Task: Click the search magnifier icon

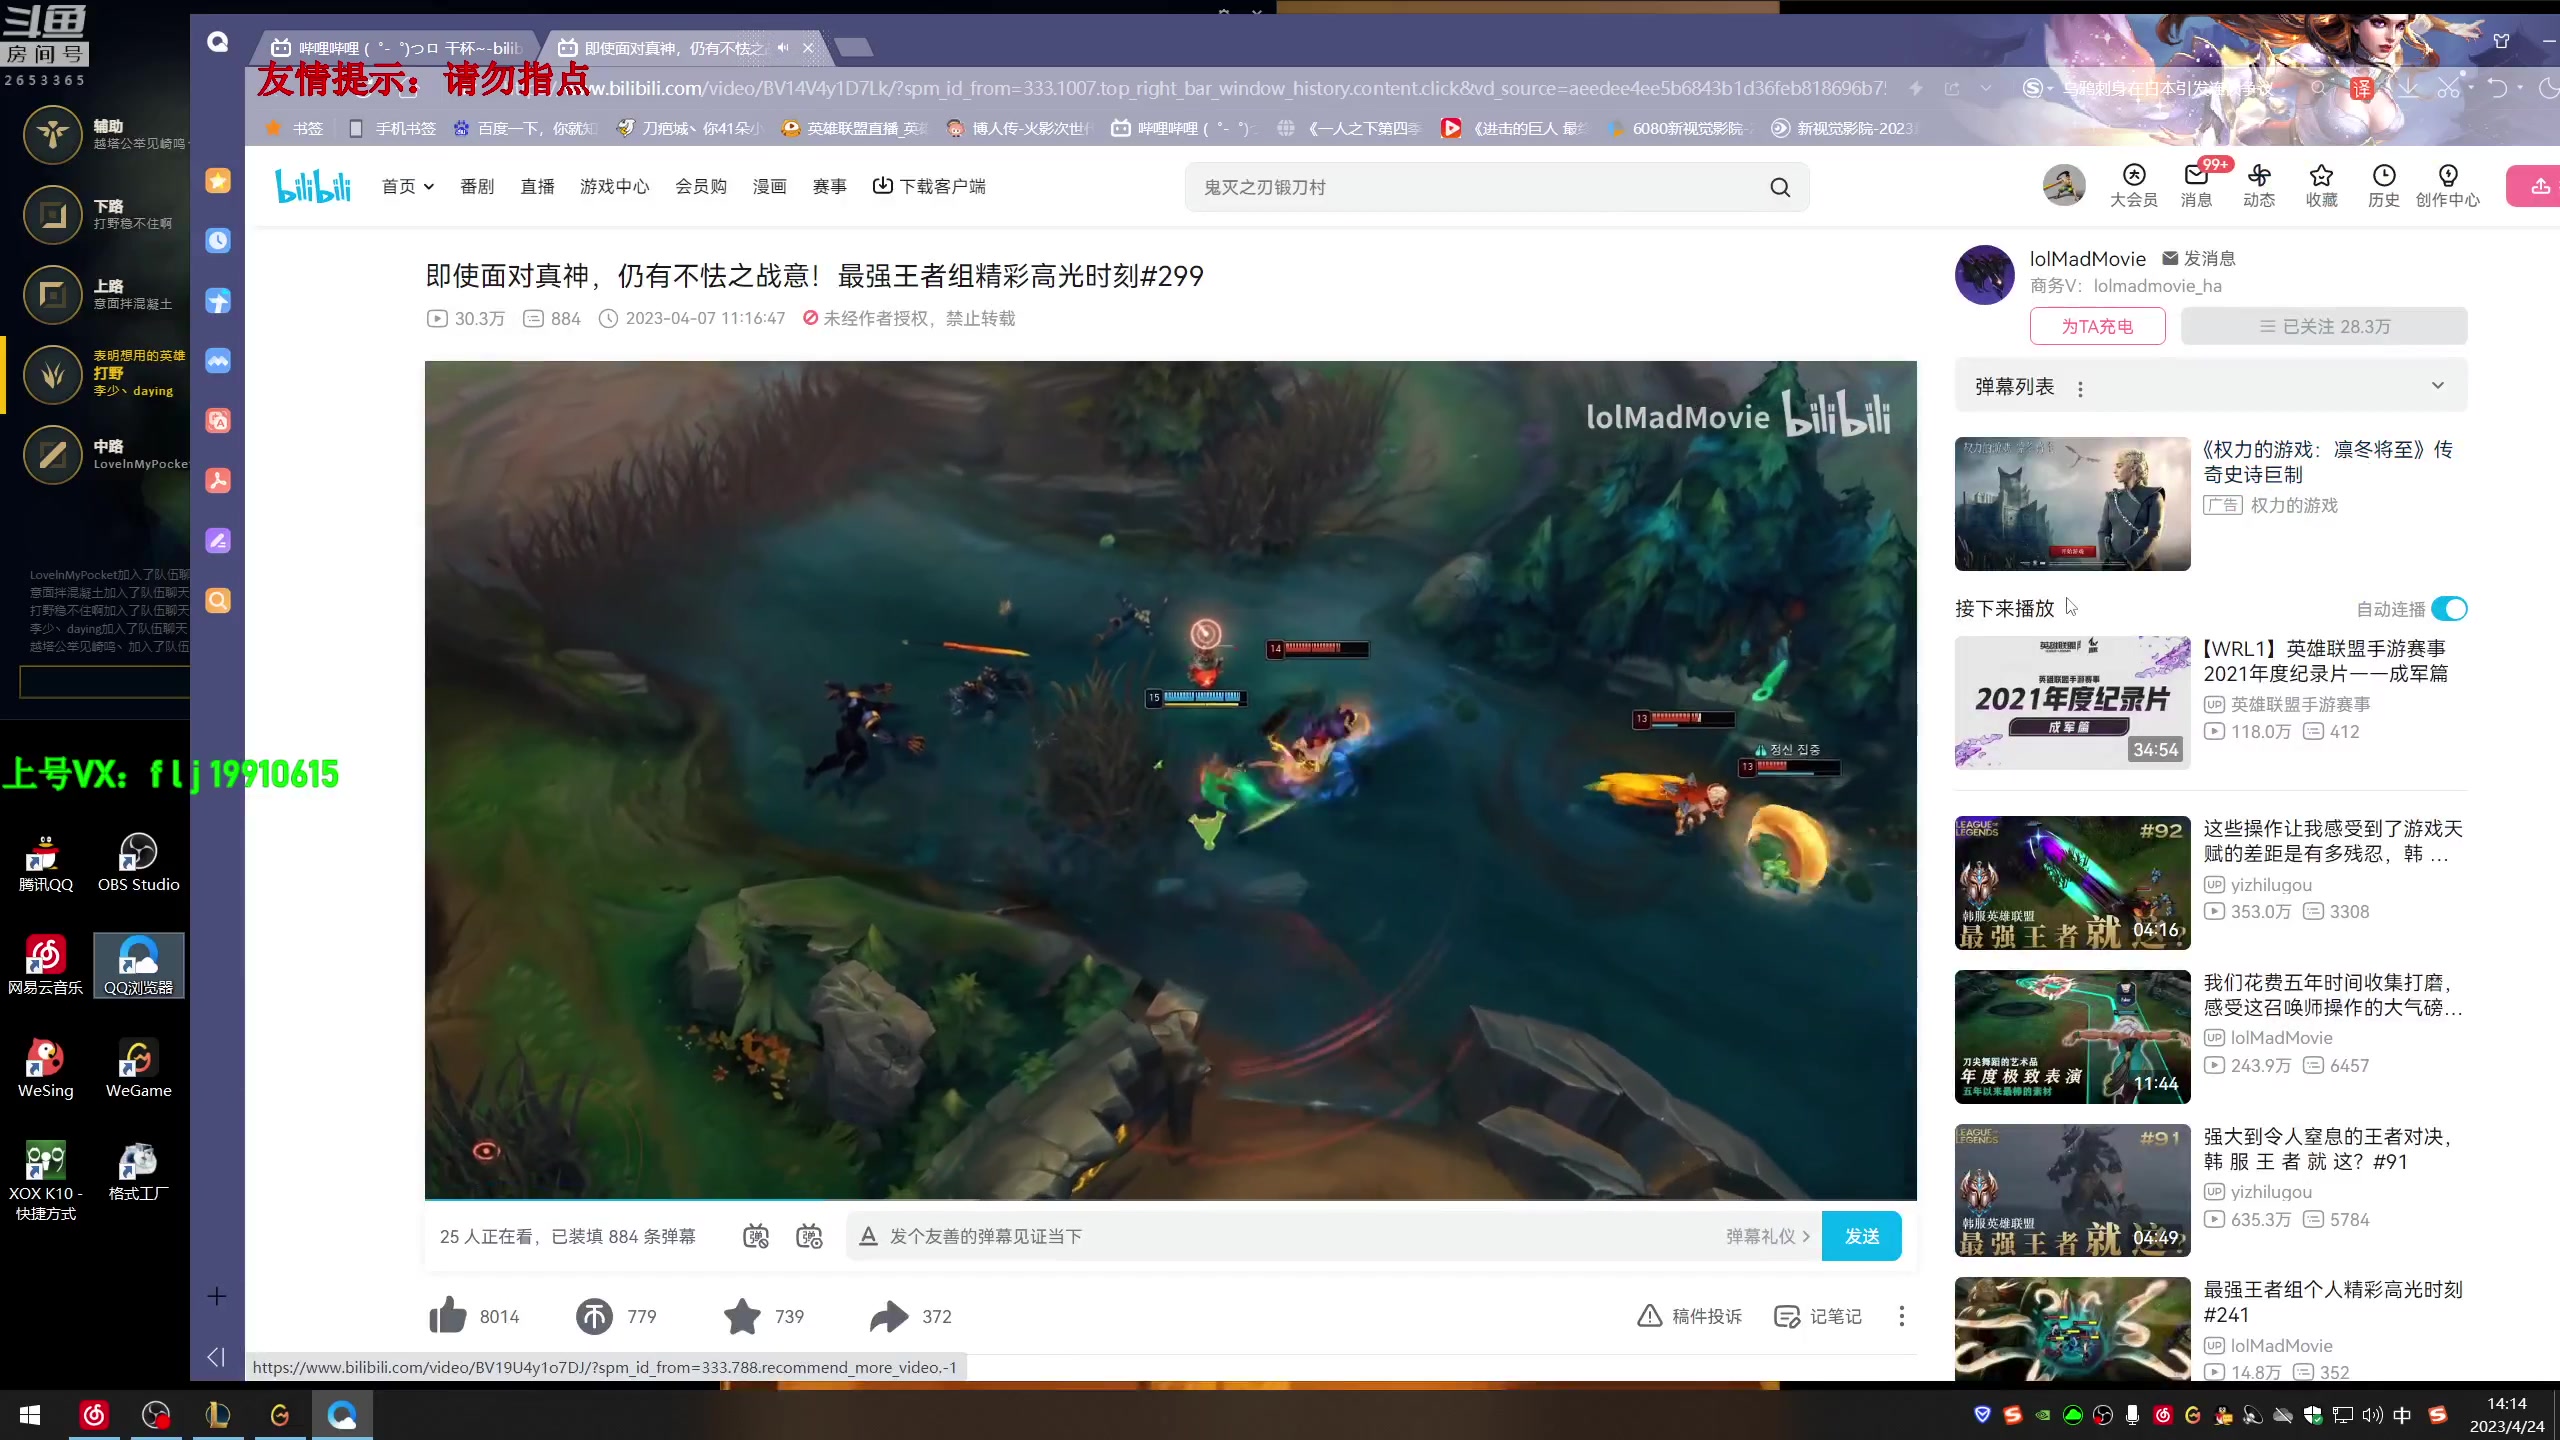Action: [1780, 187]
